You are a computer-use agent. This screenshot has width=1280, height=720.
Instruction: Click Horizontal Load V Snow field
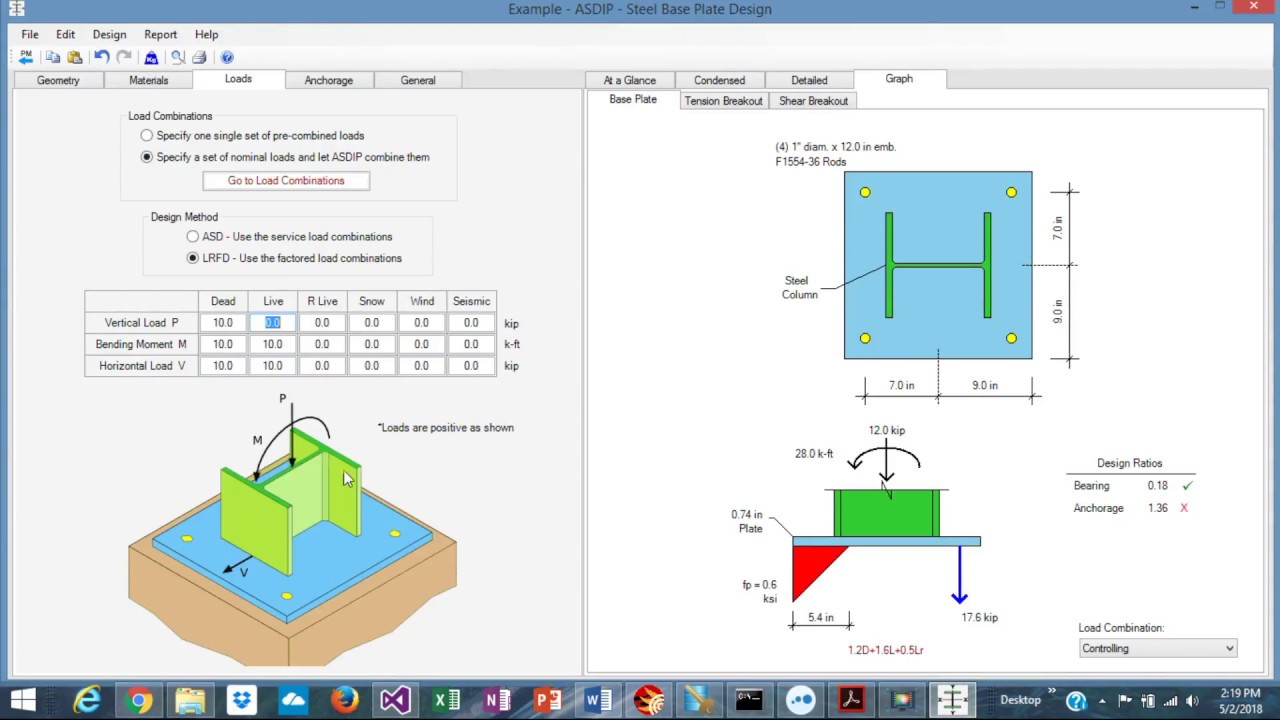pyautogui.click(x=371, y=366)
